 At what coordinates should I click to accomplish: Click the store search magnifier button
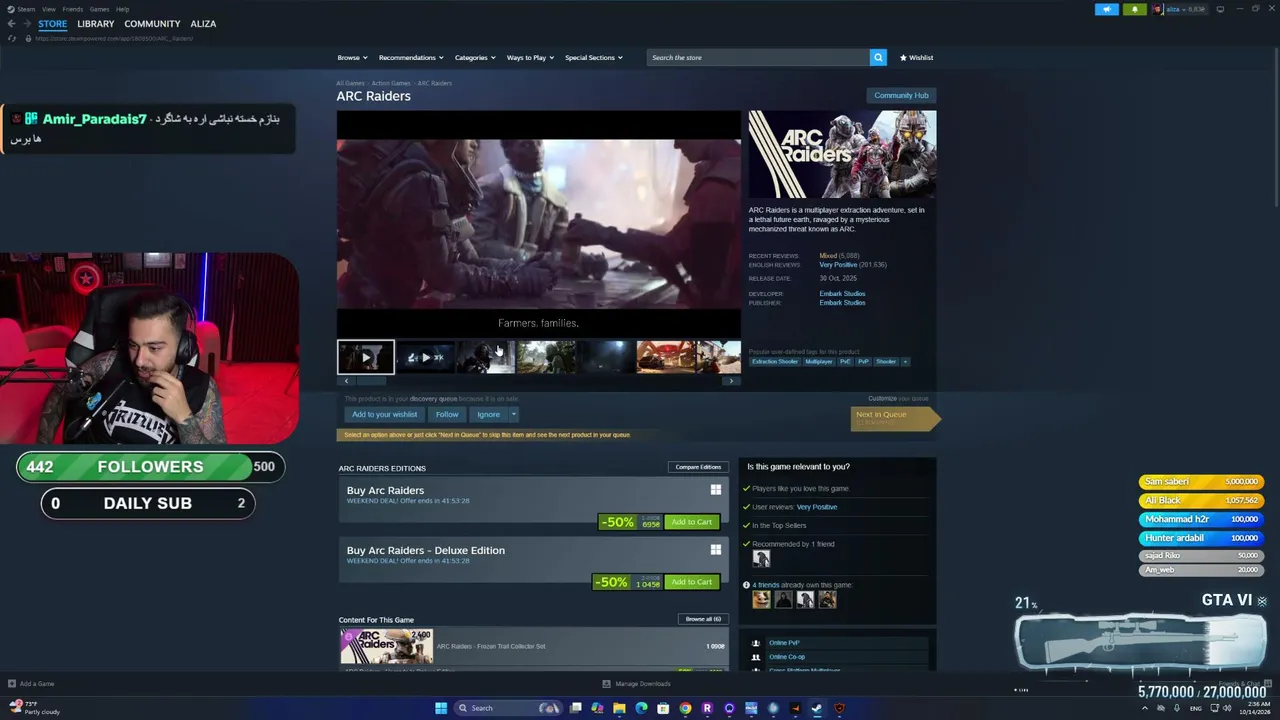point(878,57)
